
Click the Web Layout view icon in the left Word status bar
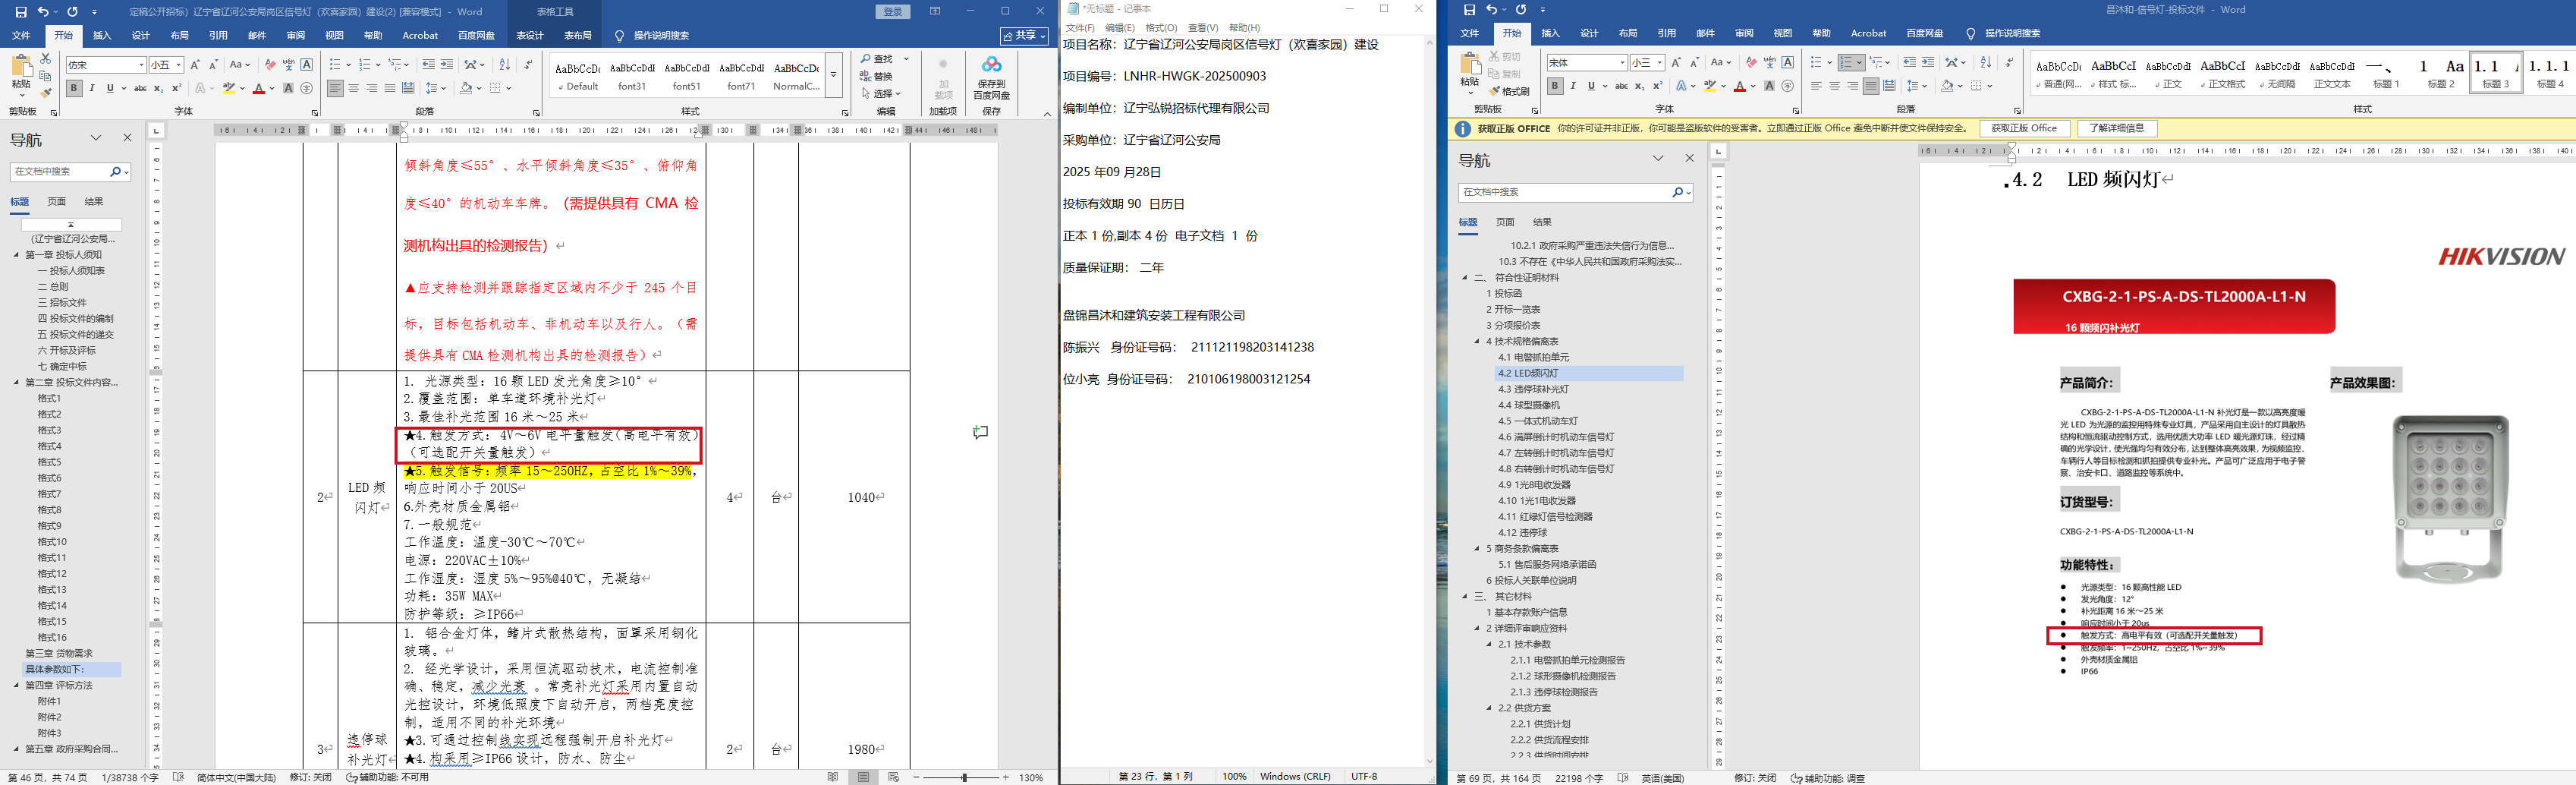pyautogui.click(x=893, y=777)
